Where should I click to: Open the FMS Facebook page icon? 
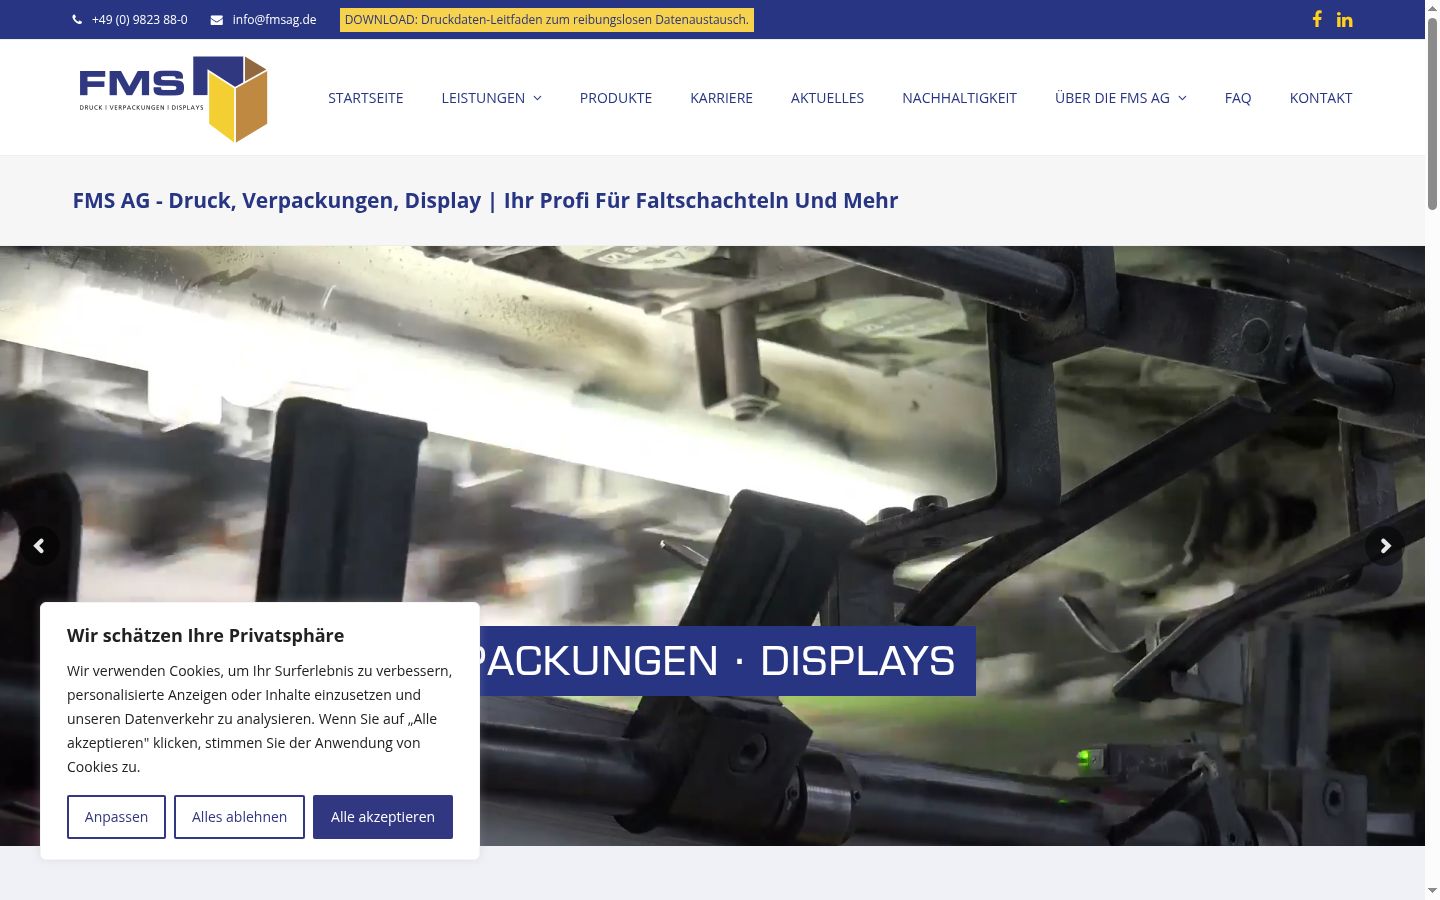(x=1317, y=19)
